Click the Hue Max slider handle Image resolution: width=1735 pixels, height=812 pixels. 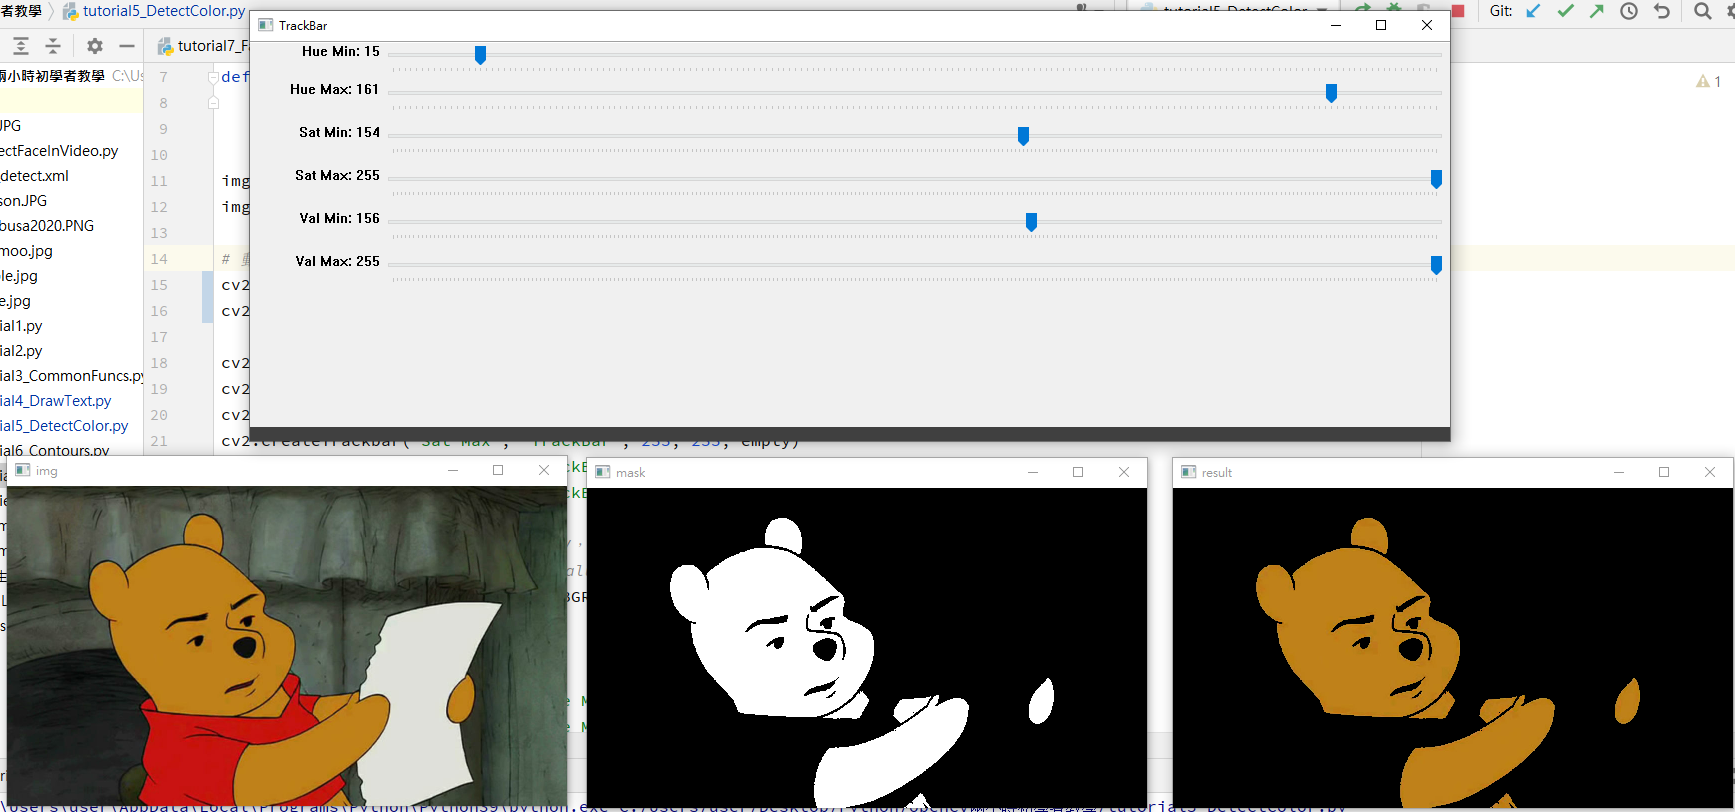(x=1331, y=93)
